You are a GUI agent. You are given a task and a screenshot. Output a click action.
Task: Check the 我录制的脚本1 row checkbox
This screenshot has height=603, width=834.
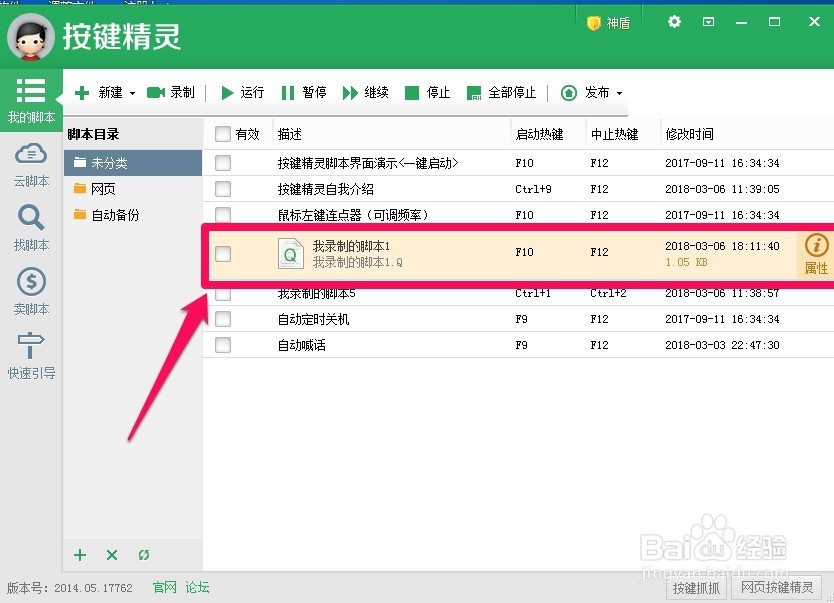point(223,254)
